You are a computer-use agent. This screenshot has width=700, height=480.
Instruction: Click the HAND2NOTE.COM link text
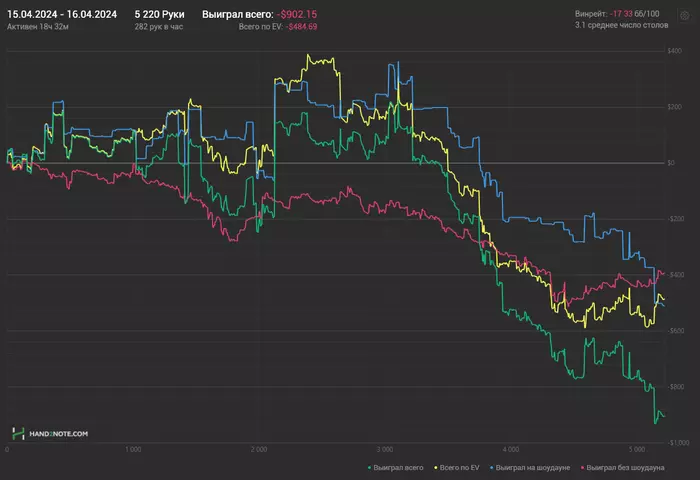tap(58, 434)
